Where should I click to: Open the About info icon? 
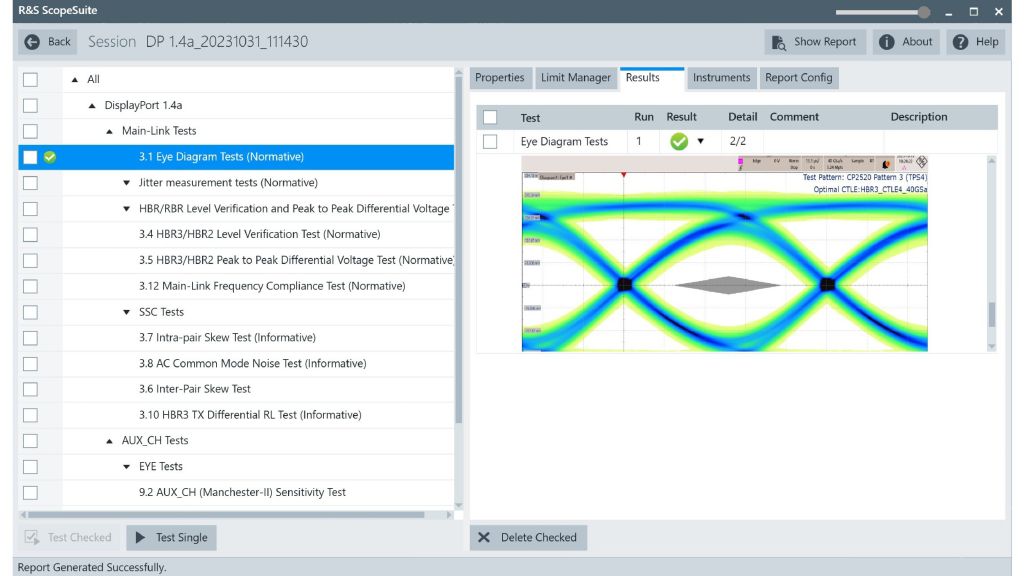coord(886,42)
